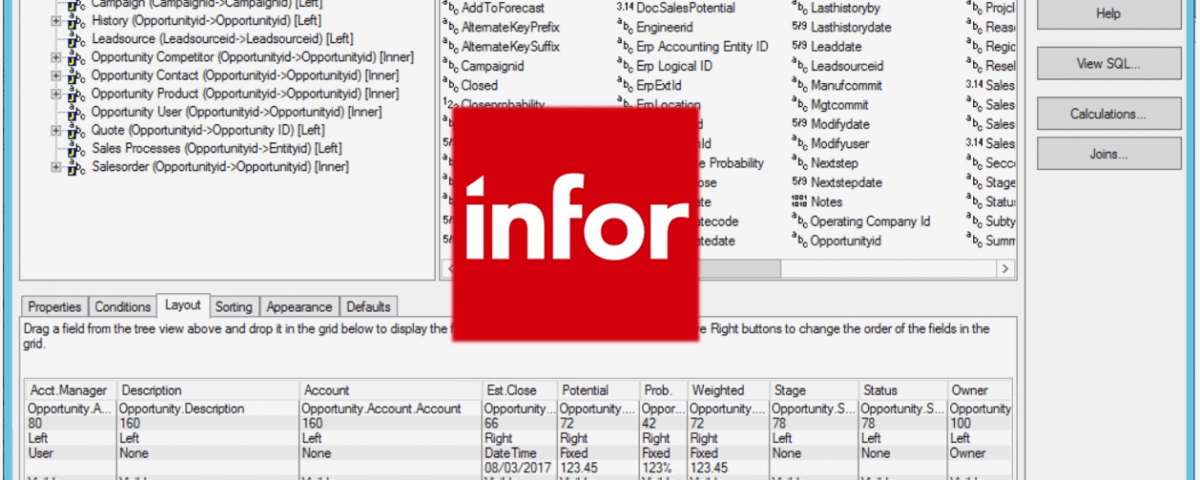This screenshot has height=480, width=1200.
Task: Select the Layout tab
Action: (183, 305)
